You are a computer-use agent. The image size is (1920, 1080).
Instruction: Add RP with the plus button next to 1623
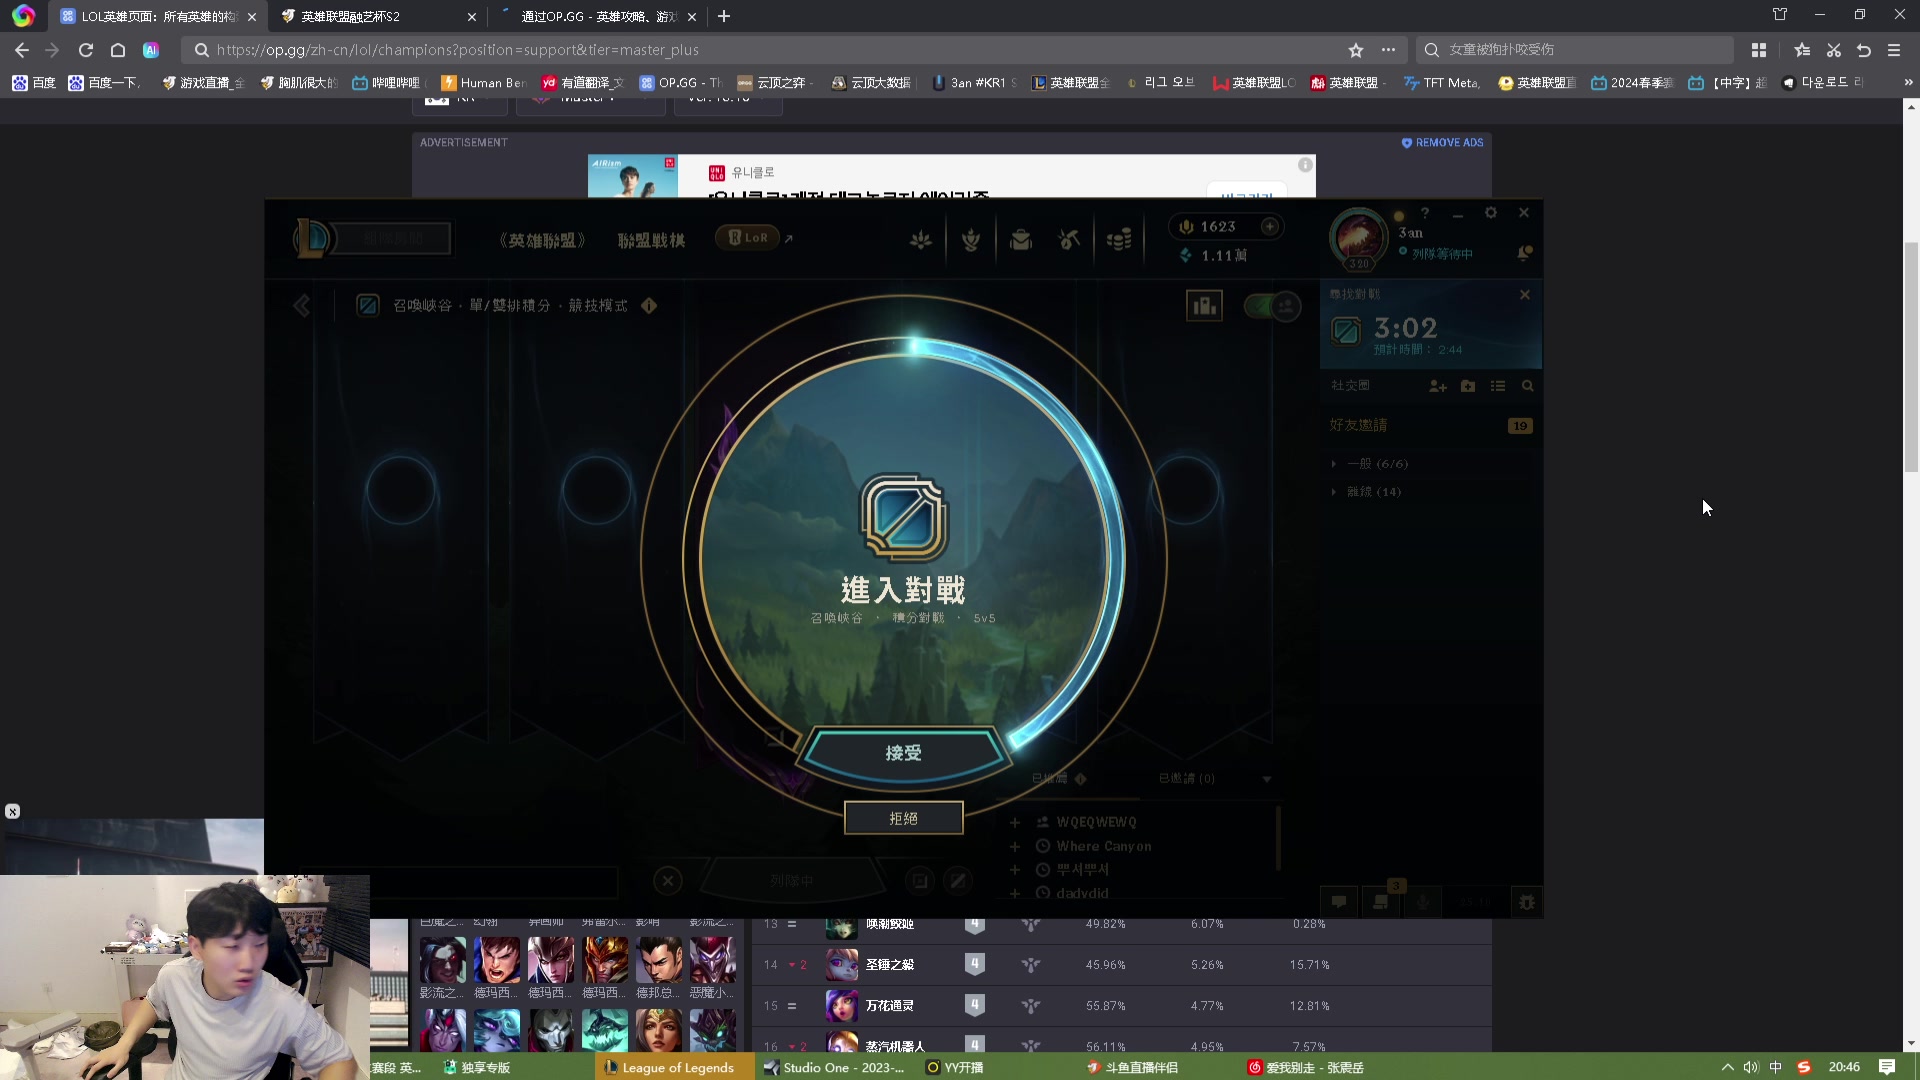[1269, 227]
